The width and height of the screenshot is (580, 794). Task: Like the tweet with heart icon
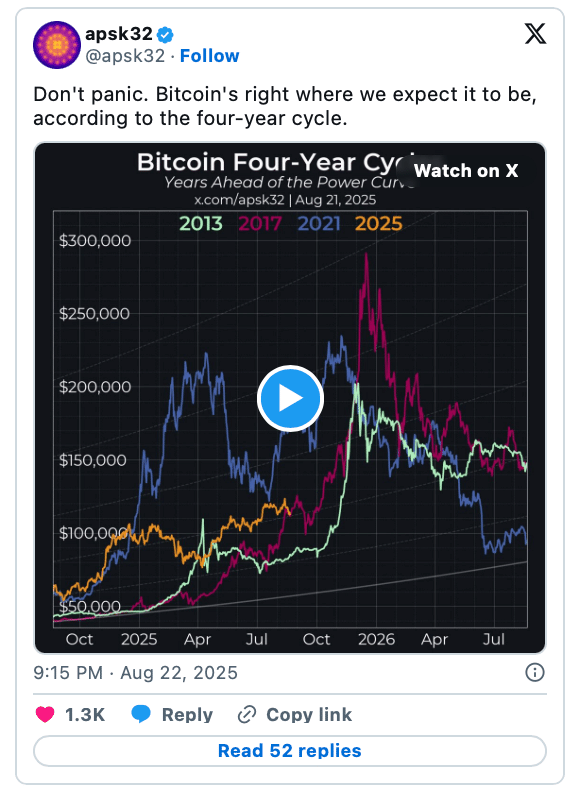coord(45,714)
